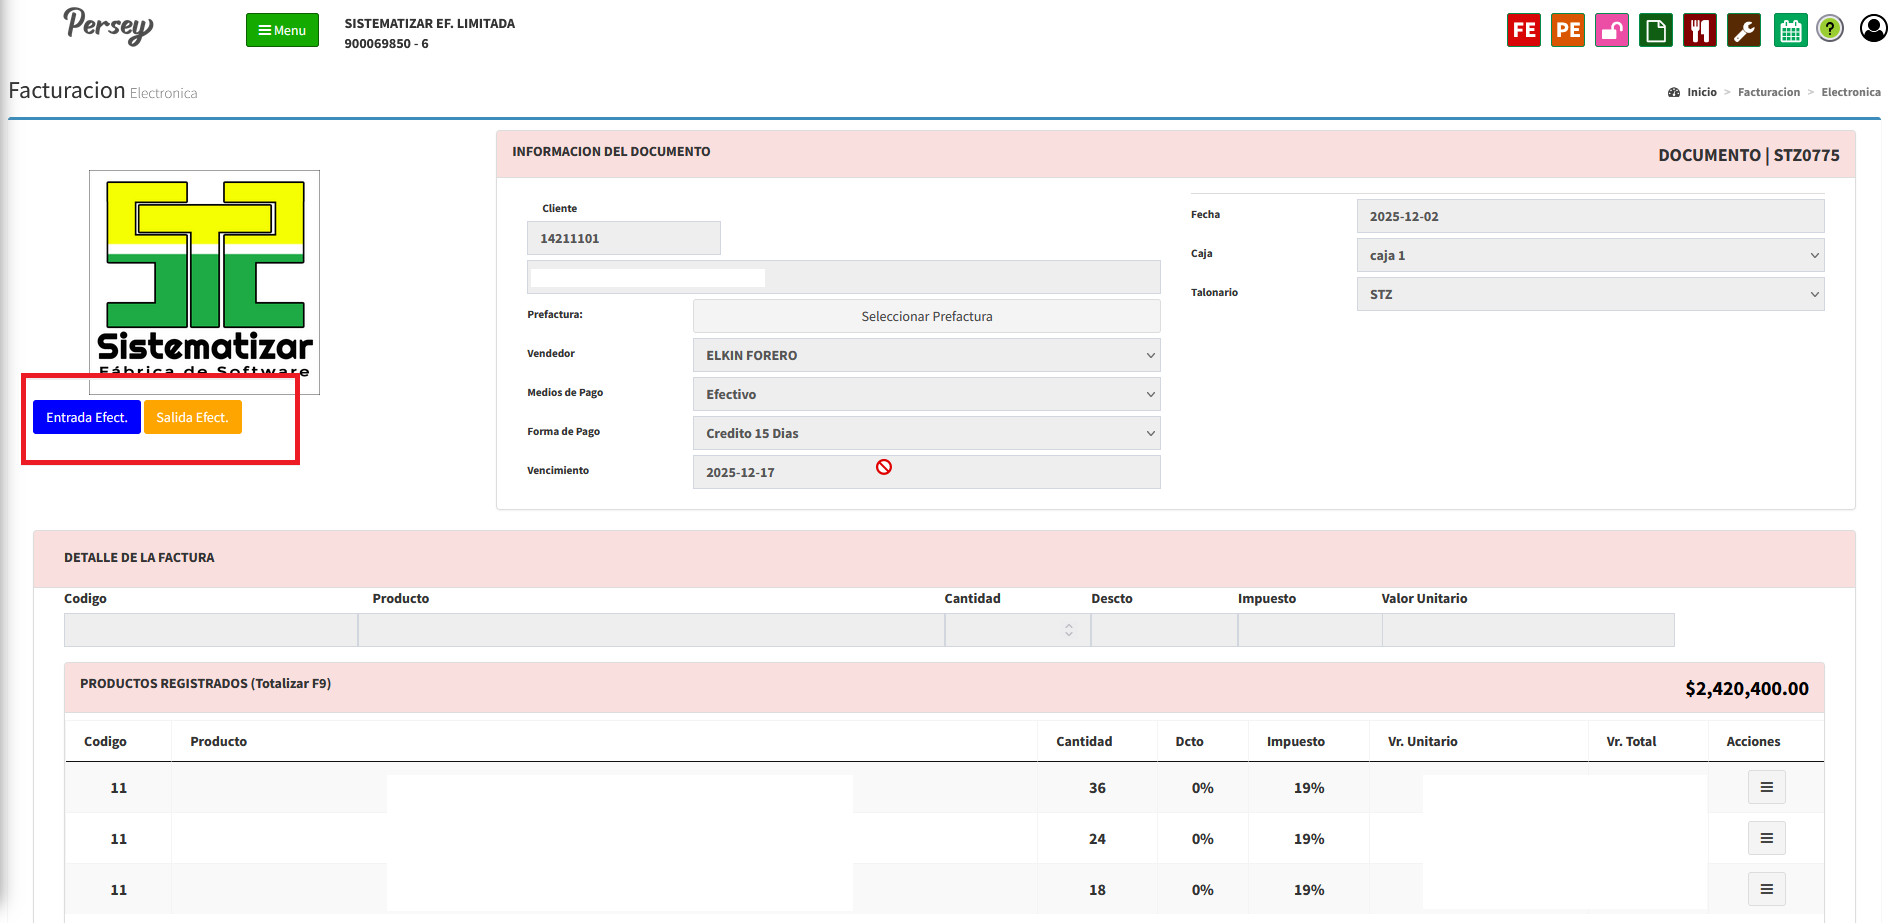
Task: Open the green Menu button
Action: click(282, 30)
